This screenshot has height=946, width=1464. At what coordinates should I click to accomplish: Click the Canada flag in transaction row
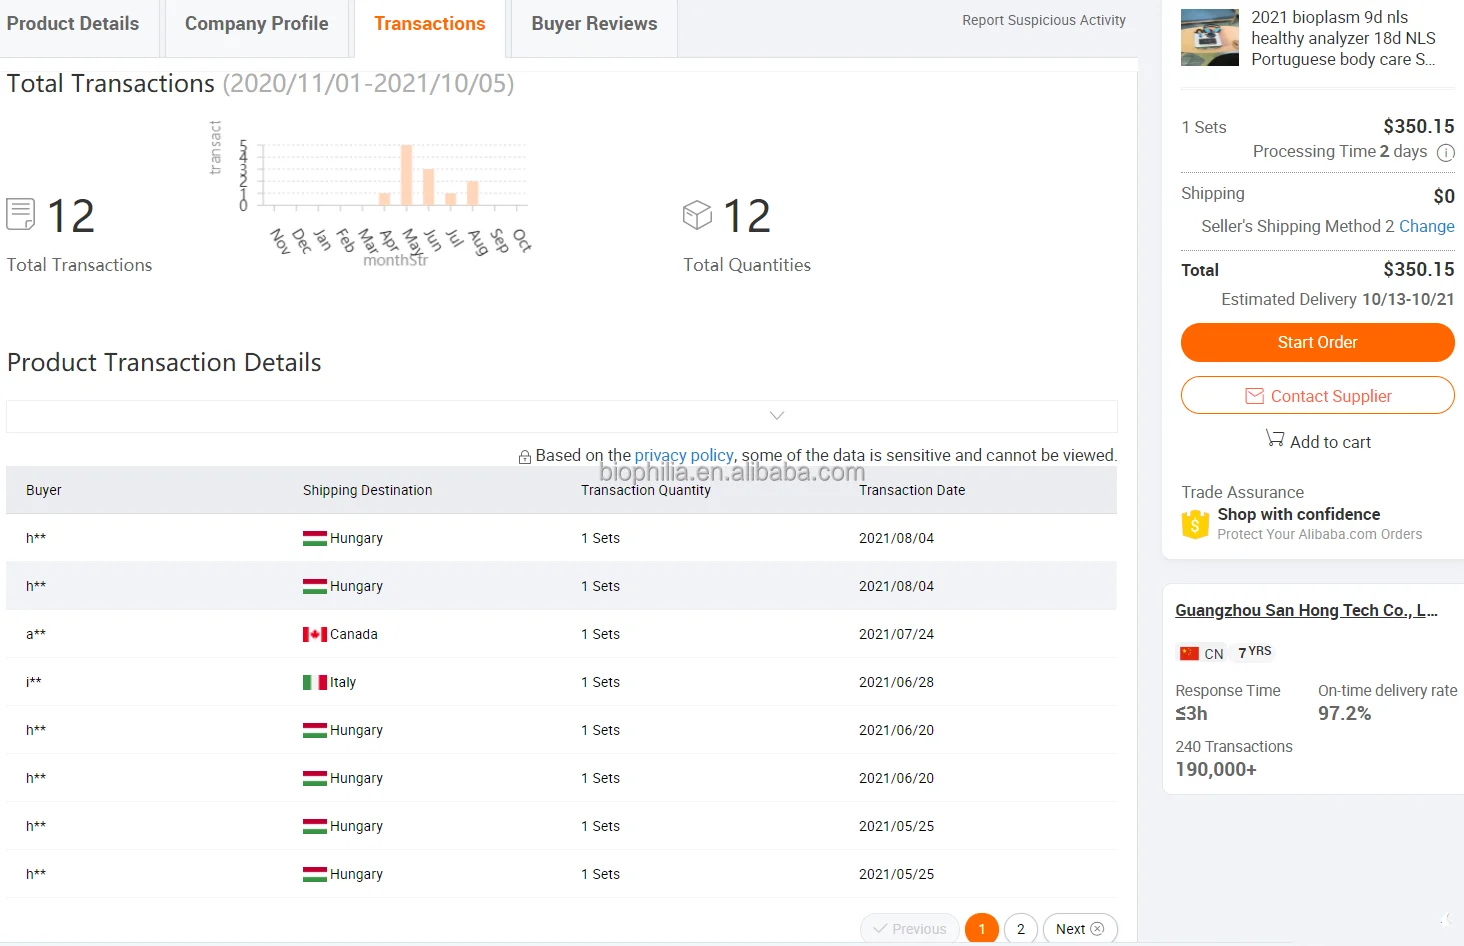pos(315,635)
